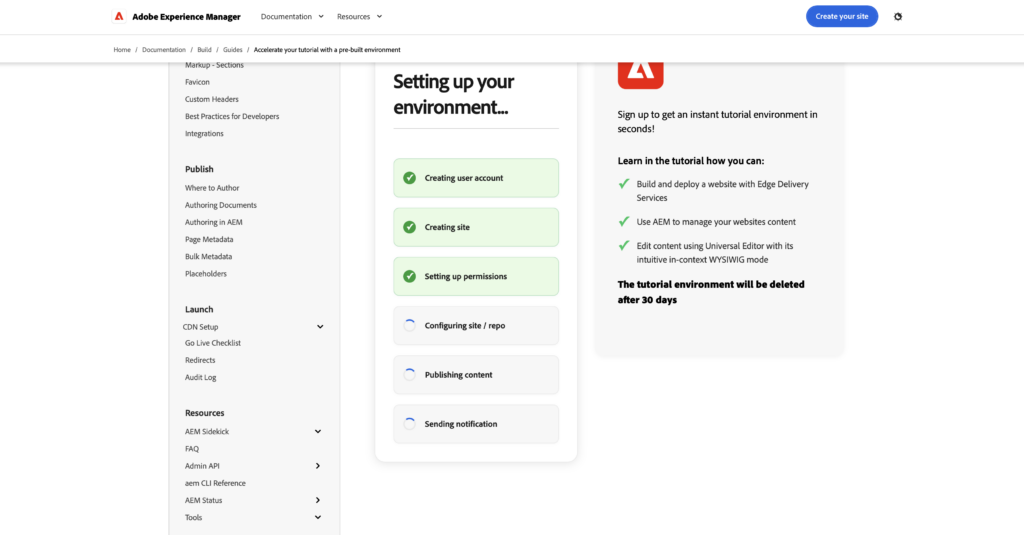Open Integrations sidebar link

pyautogui.click(x=204, y=133)
